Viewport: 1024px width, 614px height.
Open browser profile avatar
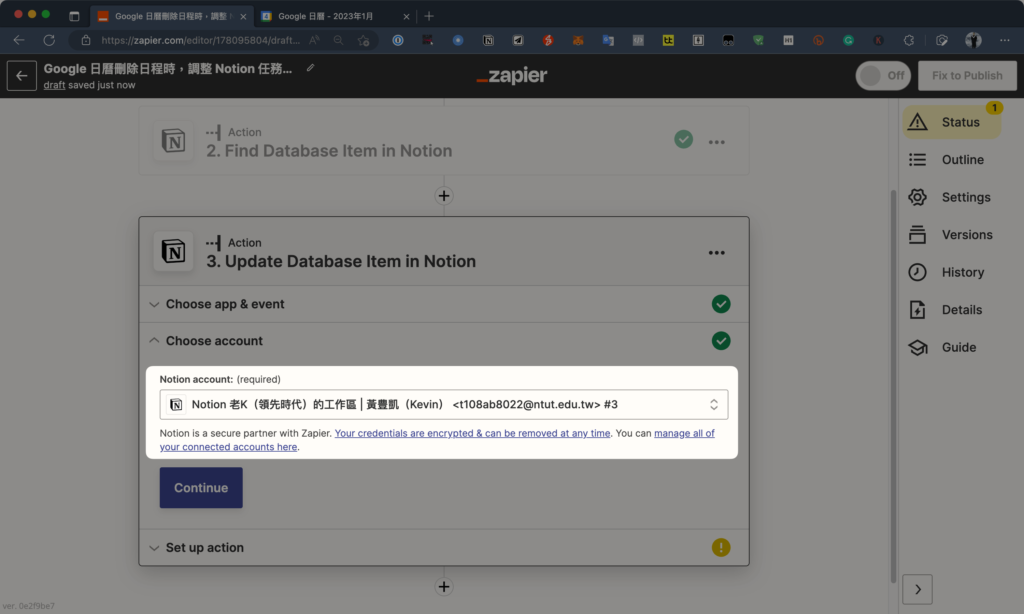click(x=973, y=40)
